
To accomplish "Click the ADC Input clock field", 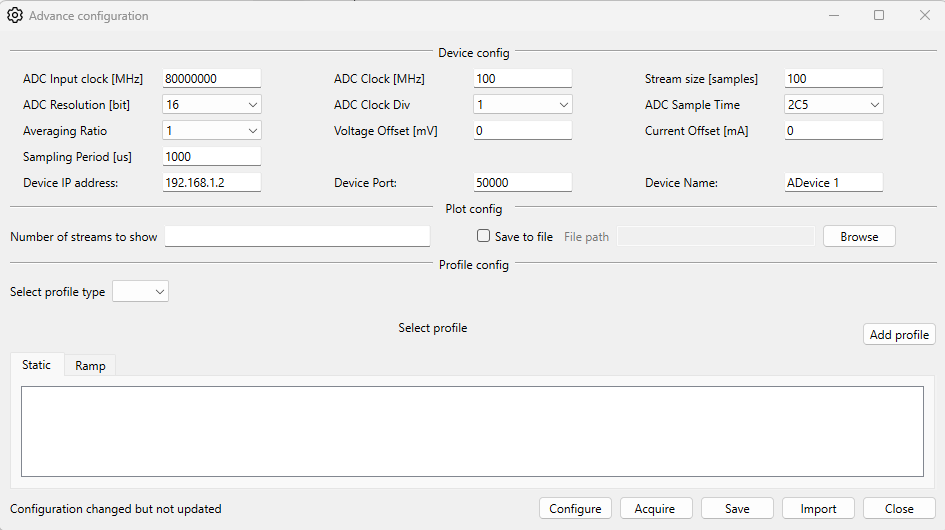I will click(x=211, y=79).
